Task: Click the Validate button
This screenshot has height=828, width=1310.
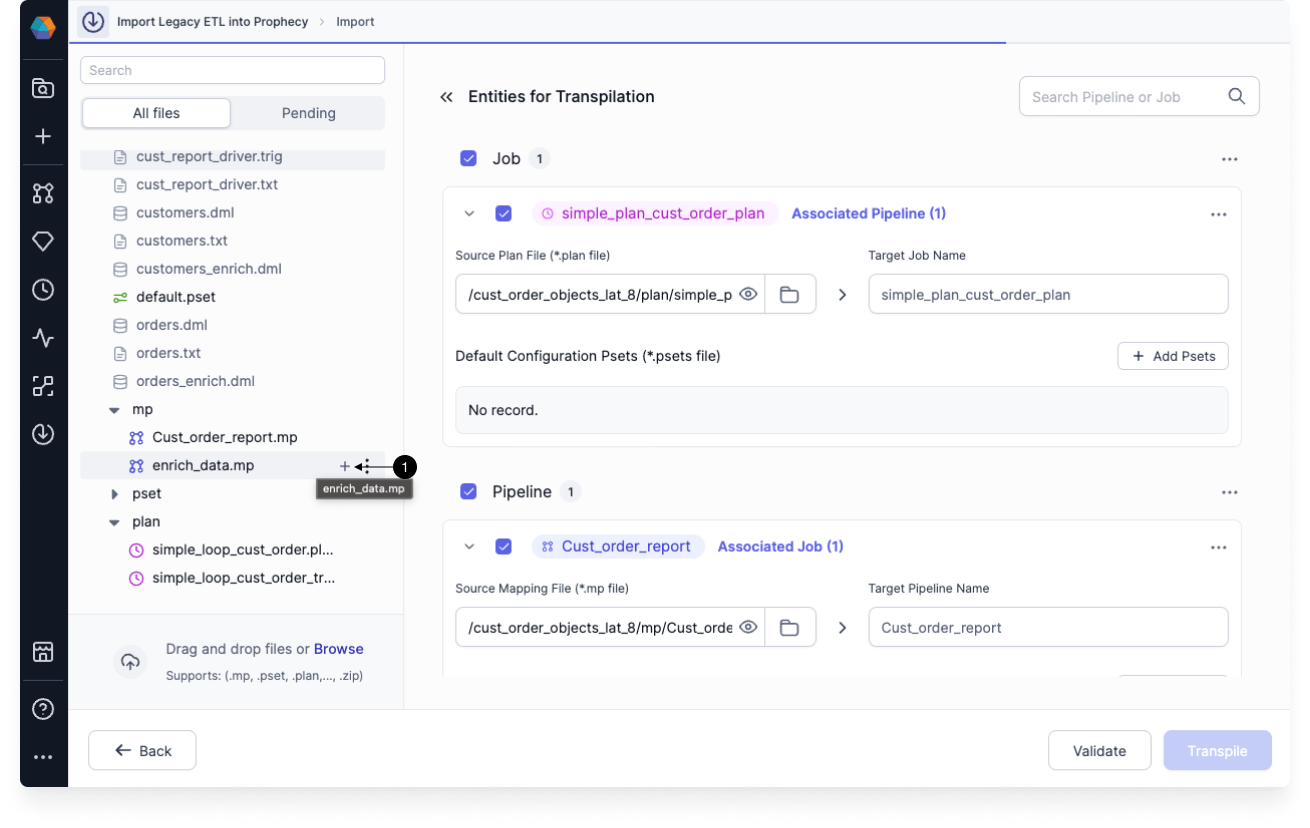Action: click(1100, 751)
